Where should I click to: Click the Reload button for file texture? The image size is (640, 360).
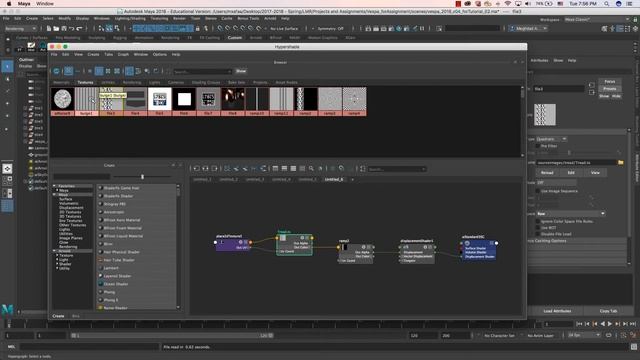(x=547, y=173)
